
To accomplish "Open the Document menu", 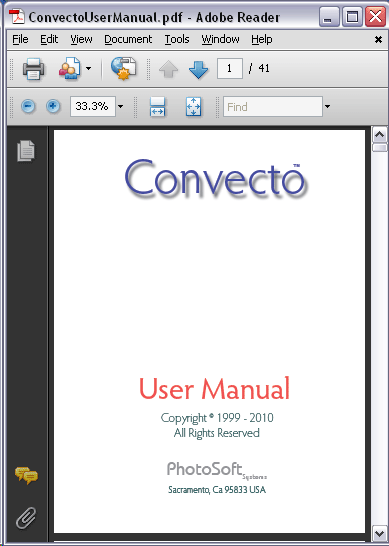I will click(x=128, y=39).
